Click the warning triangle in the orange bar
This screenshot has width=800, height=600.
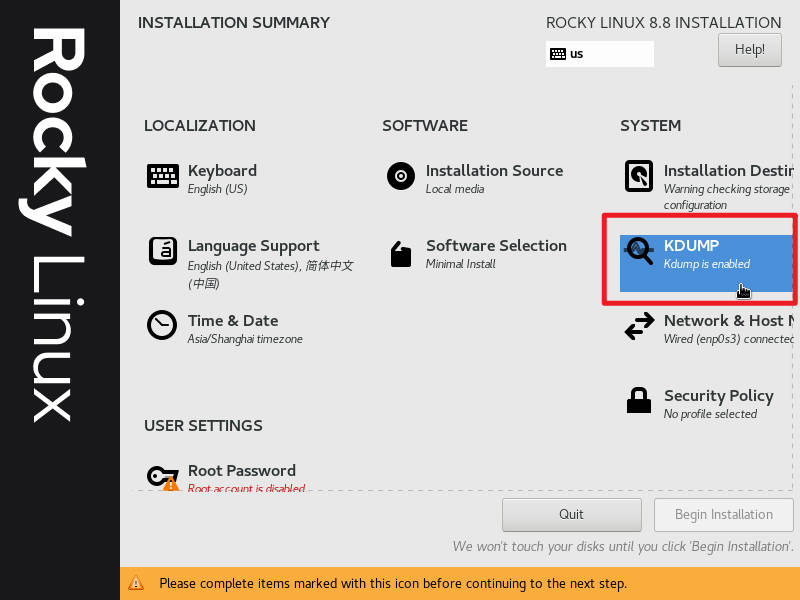[136, 583]
